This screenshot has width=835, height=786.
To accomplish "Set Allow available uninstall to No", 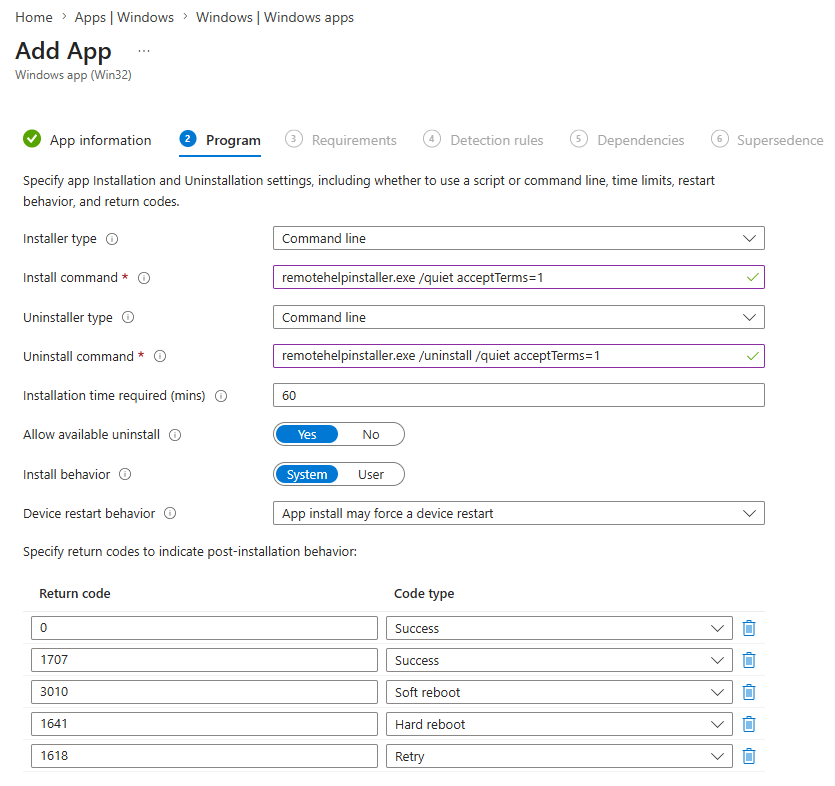I will [x=371, y=435].
